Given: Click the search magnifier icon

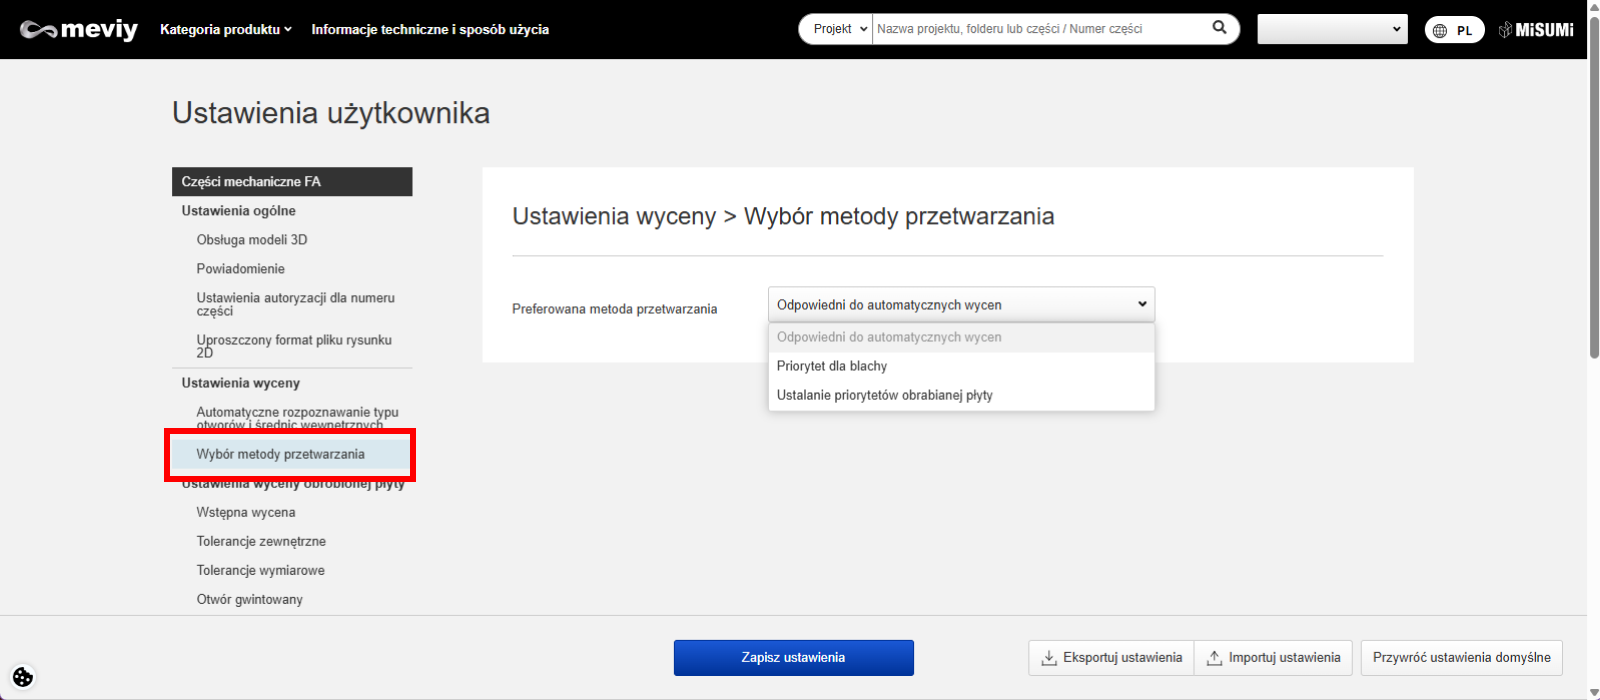Looking at the screenshot, I should [x=1219, y=28].
